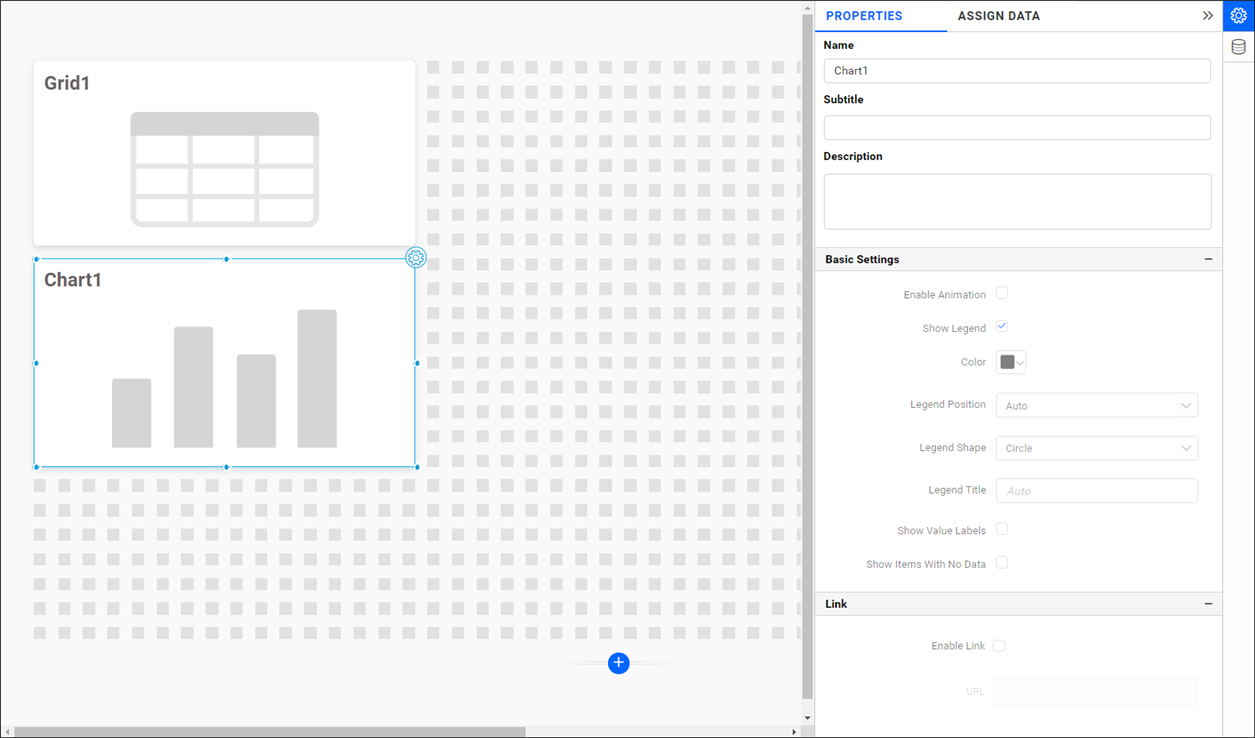Click the vertical scrollbar down arrow
The image size is (1255, 738).
(x=808, y=718)
